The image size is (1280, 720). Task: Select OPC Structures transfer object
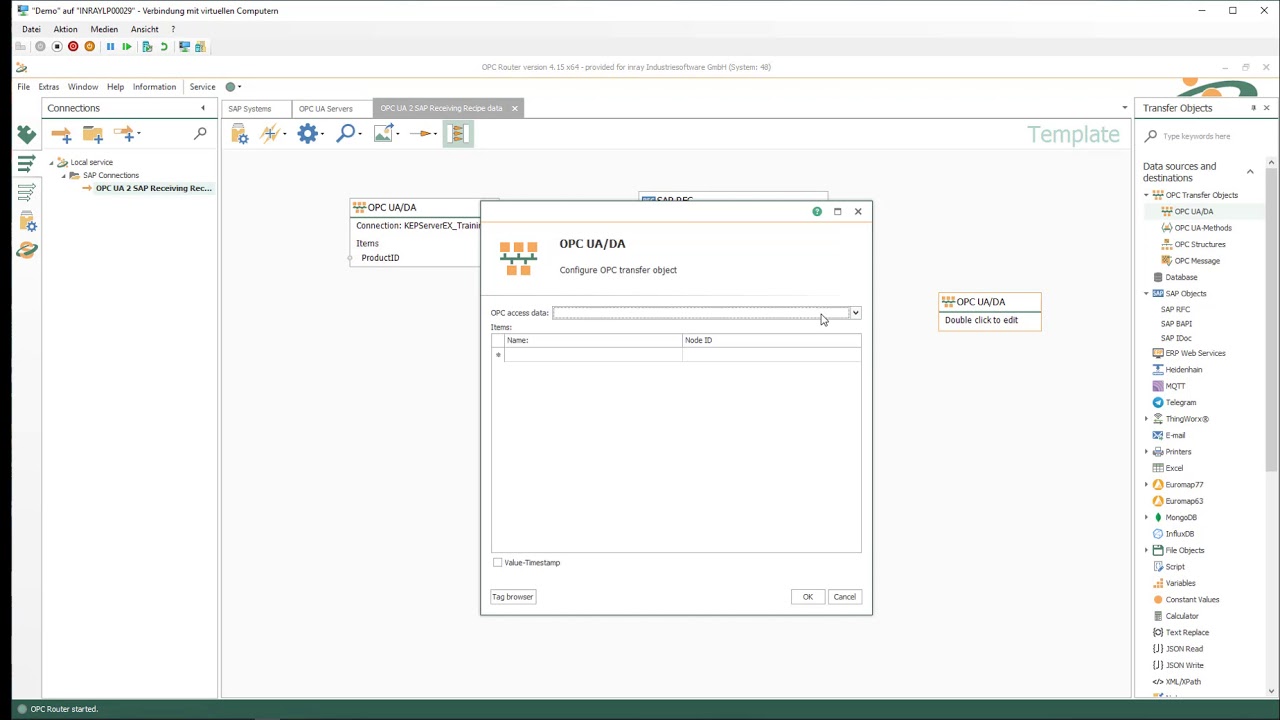pyautogui.click(x=1193, y=244)
